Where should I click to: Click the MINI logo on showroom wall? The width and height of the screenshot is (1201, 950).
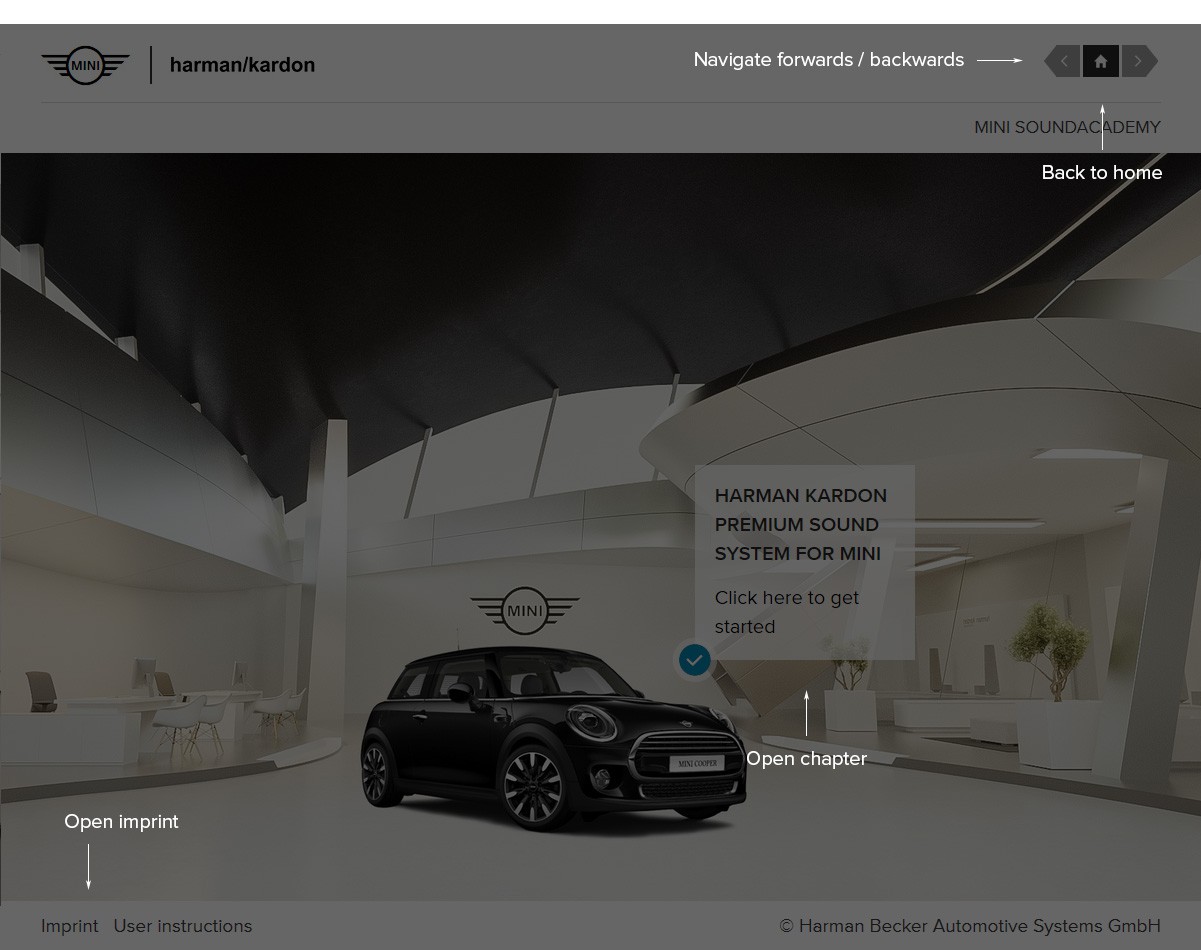(525, 611)
